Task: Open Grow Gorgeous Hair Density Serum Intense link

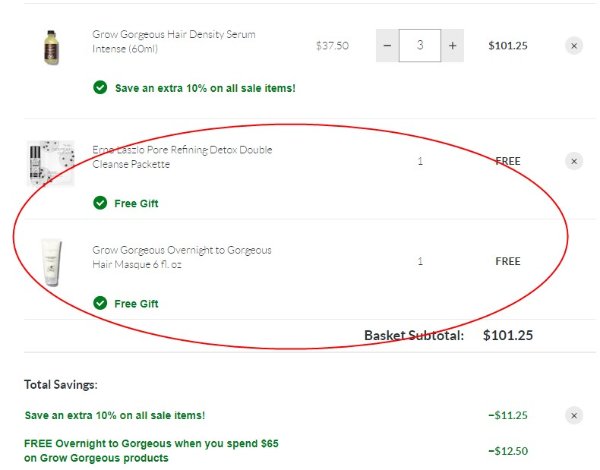Action: pyautogui.click(x=174, y=41)
